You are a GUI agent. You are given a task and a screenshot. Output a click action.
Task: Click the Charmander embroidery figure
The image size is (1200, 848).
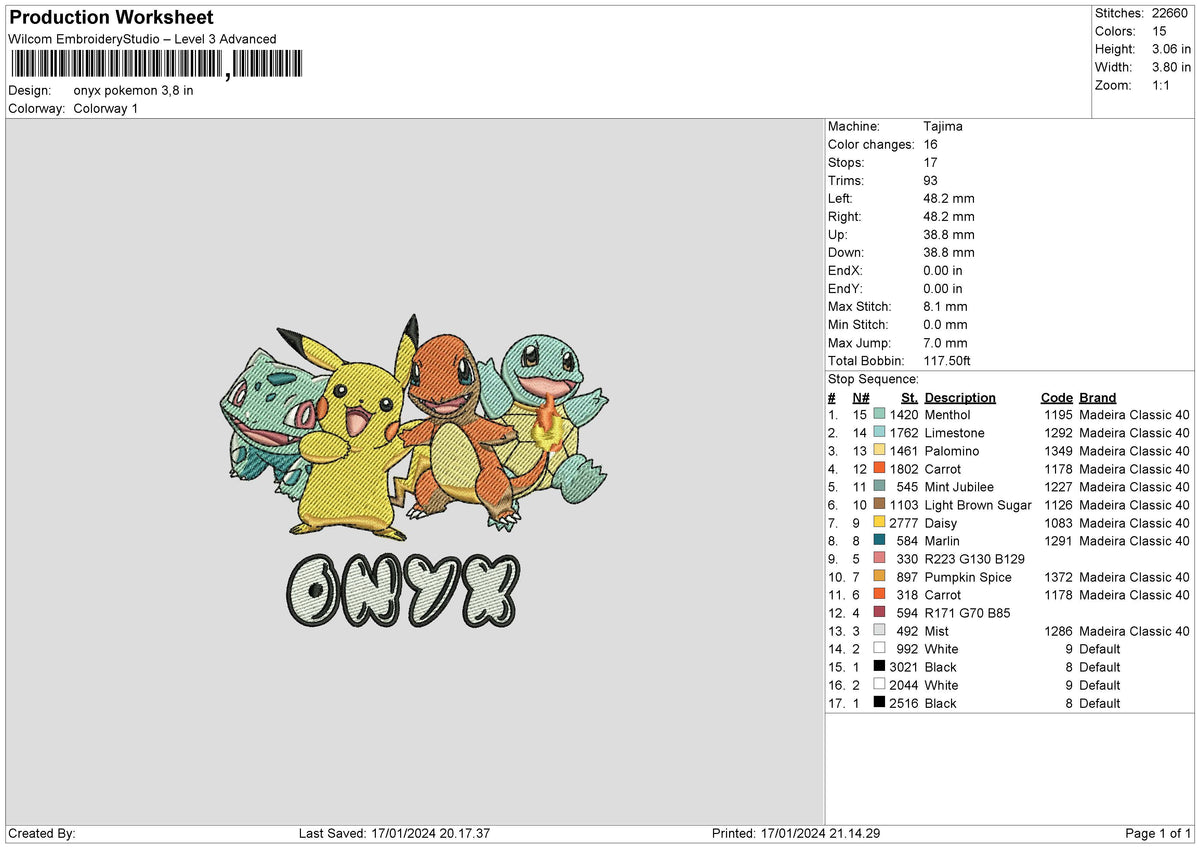pos(460,430)
